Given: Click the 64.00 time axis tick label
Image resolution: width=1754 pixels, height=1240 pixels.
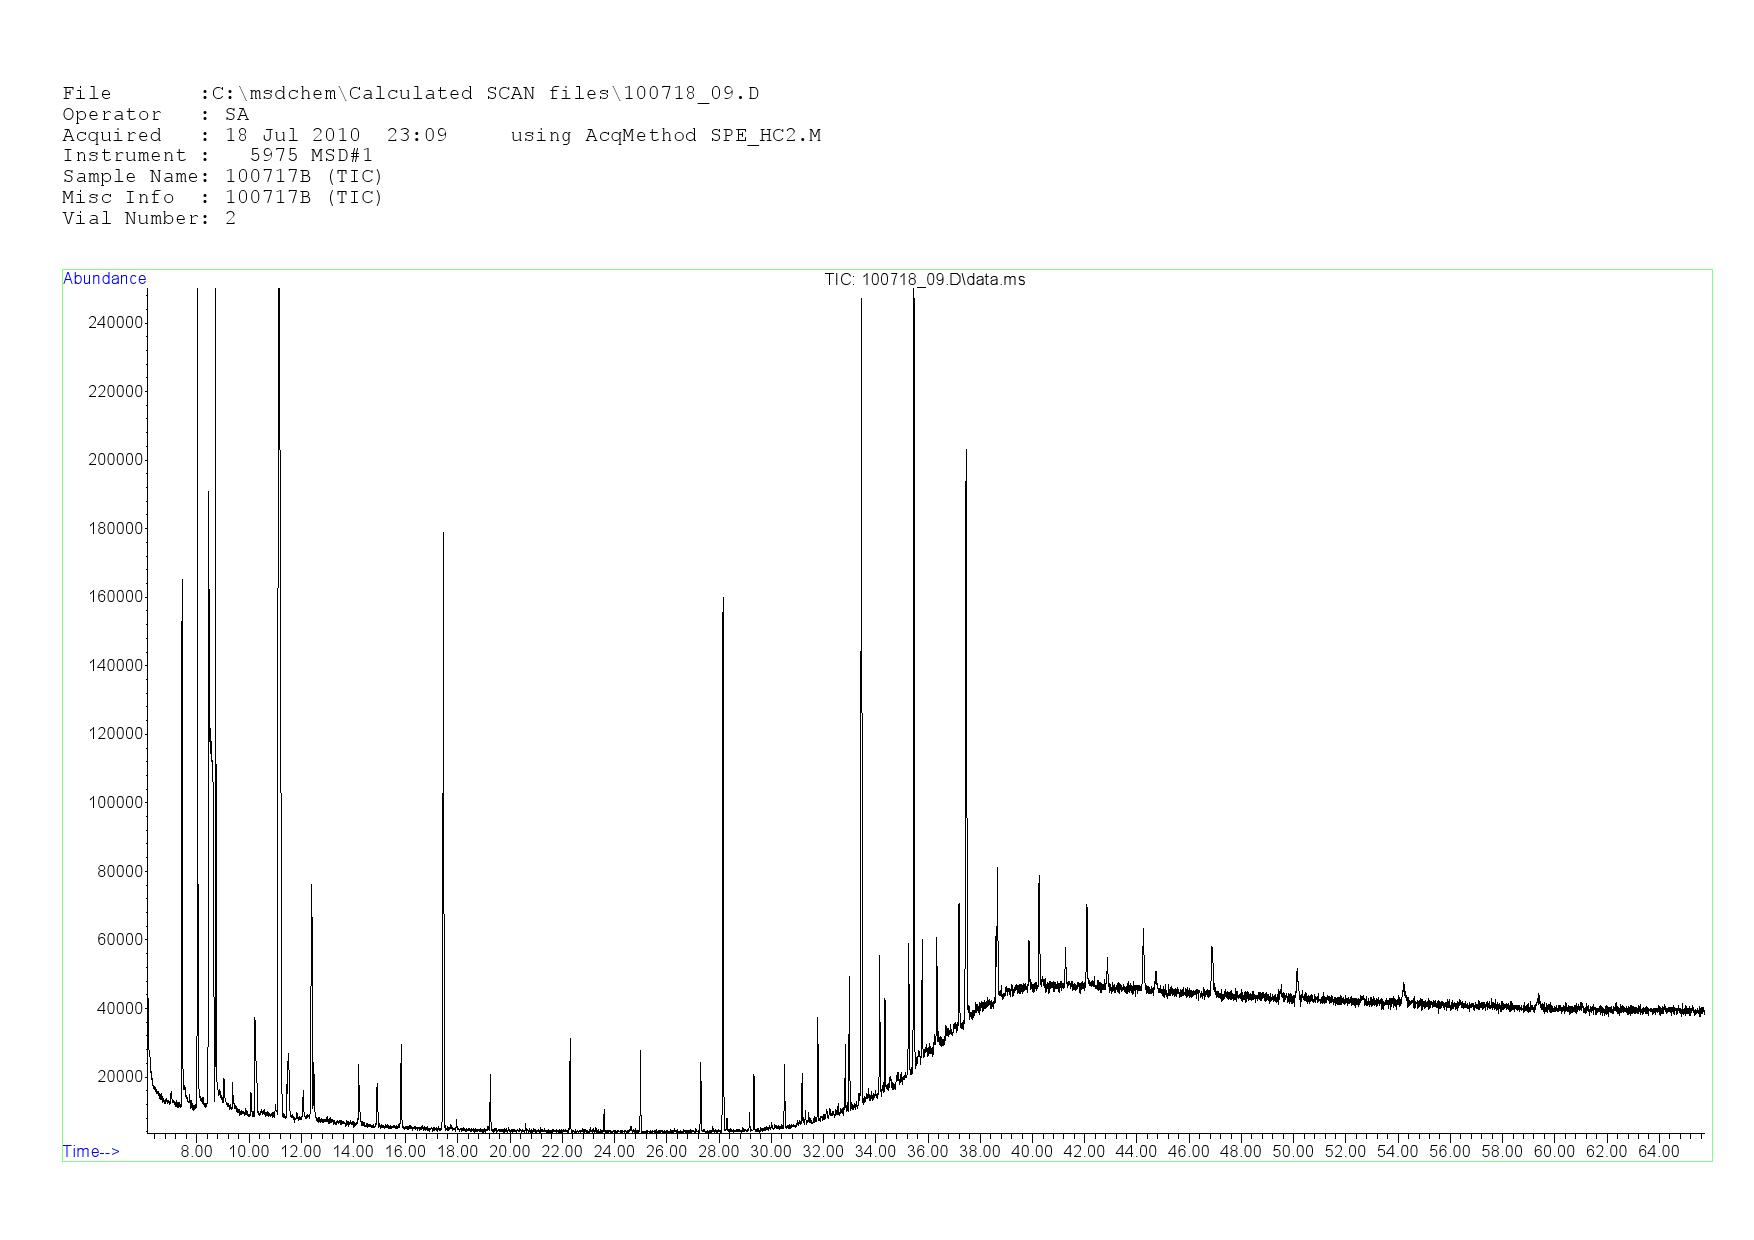Looking at the screenshot, I should click(x=1657, y=1152).
